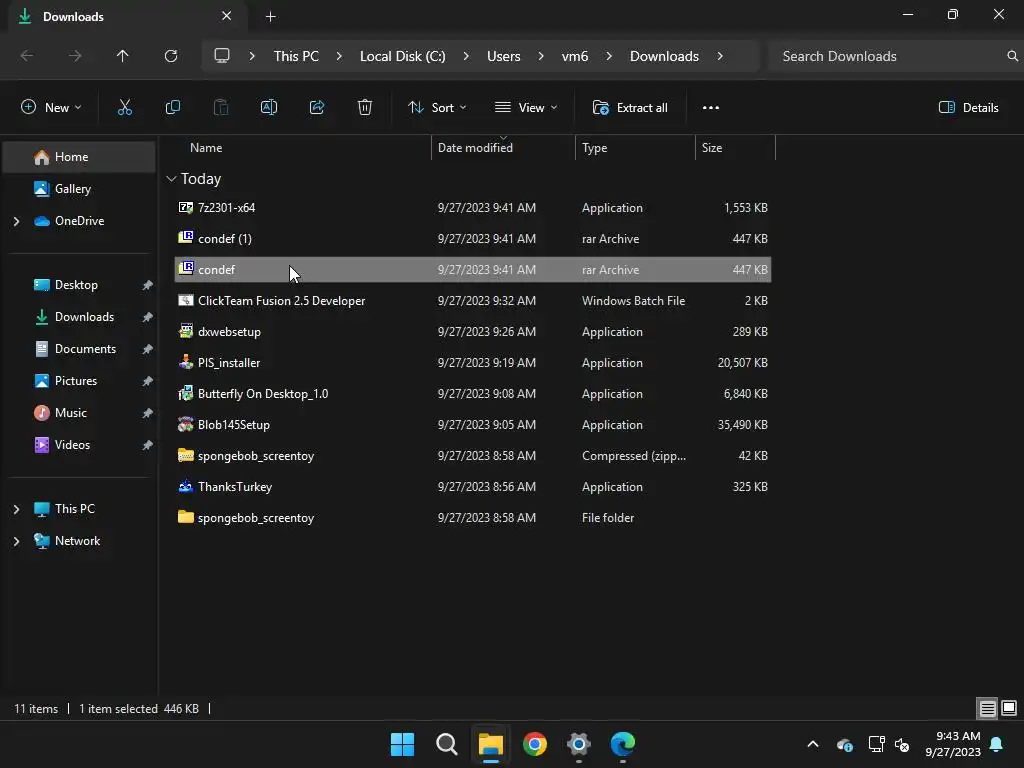The width and height of the screenshot is (1024, 768).
Task: Go up one folder level
Action: click(122, 56)
